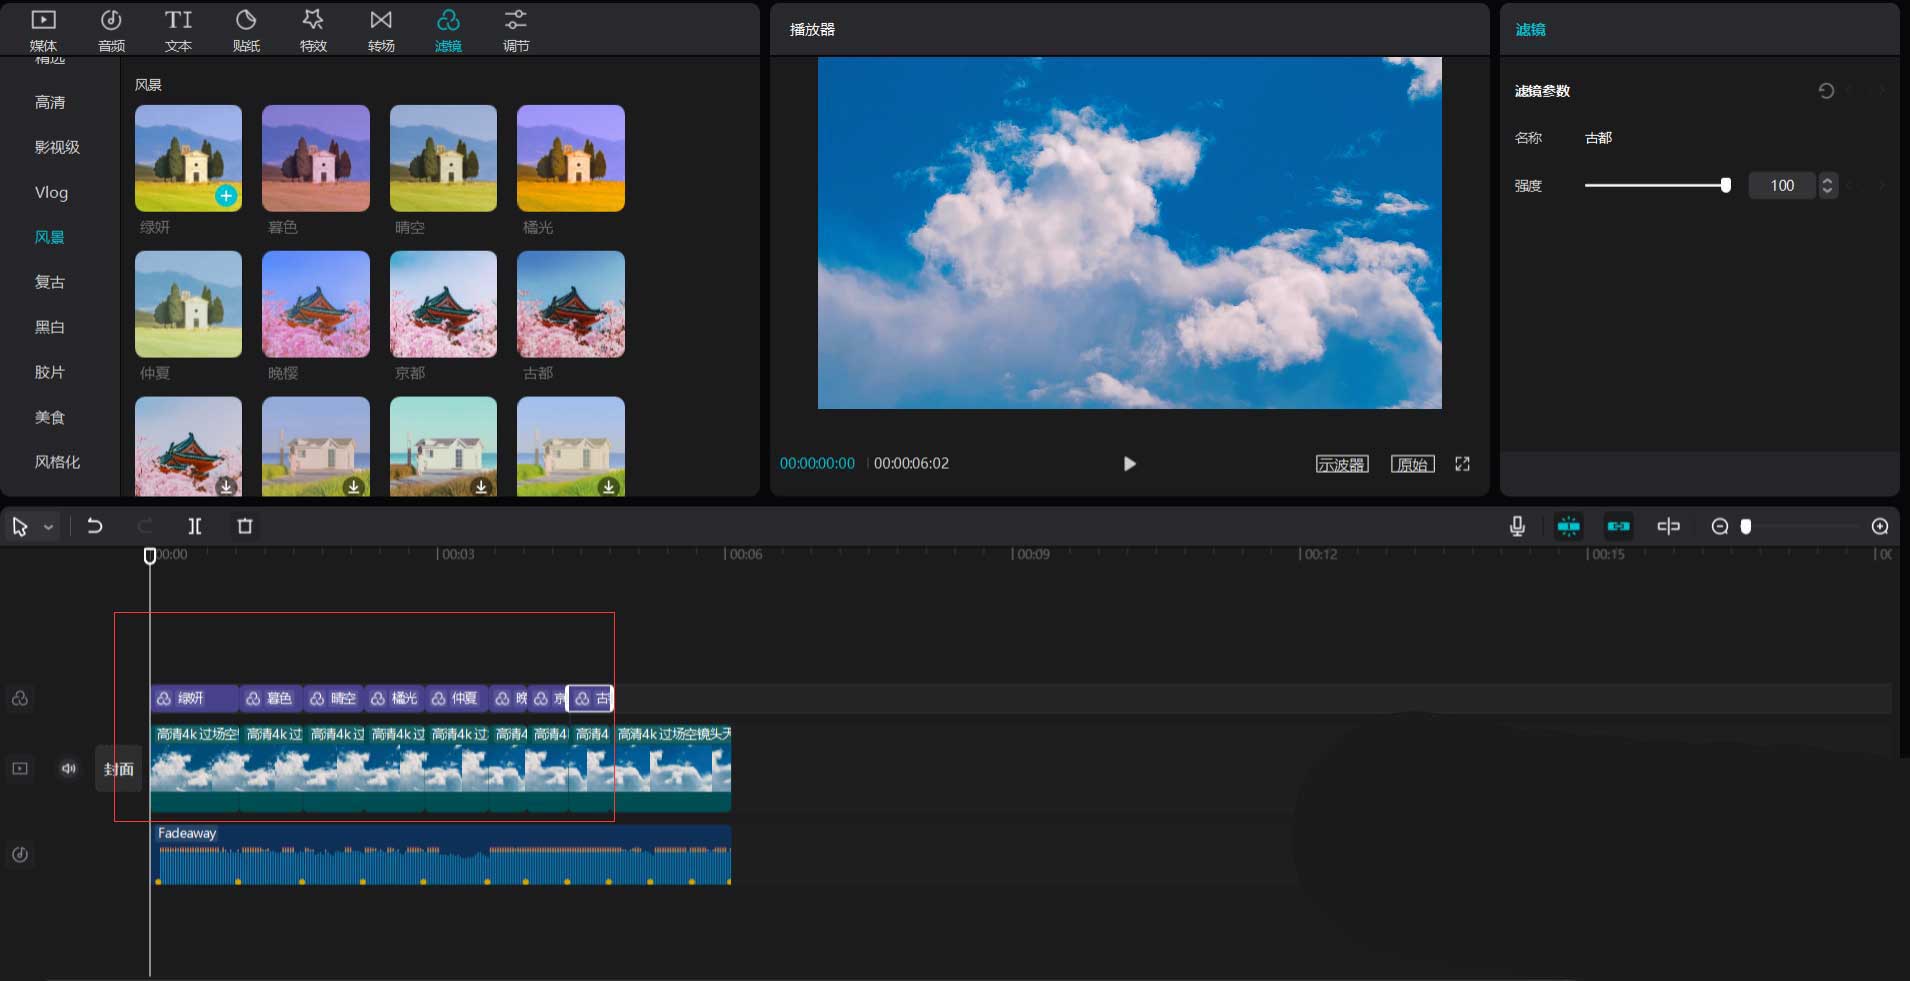Add 绿妍 filter using plus icon
Image resolution: width=1910 pixels, height=981 pixels.
(x=227, y=196)
